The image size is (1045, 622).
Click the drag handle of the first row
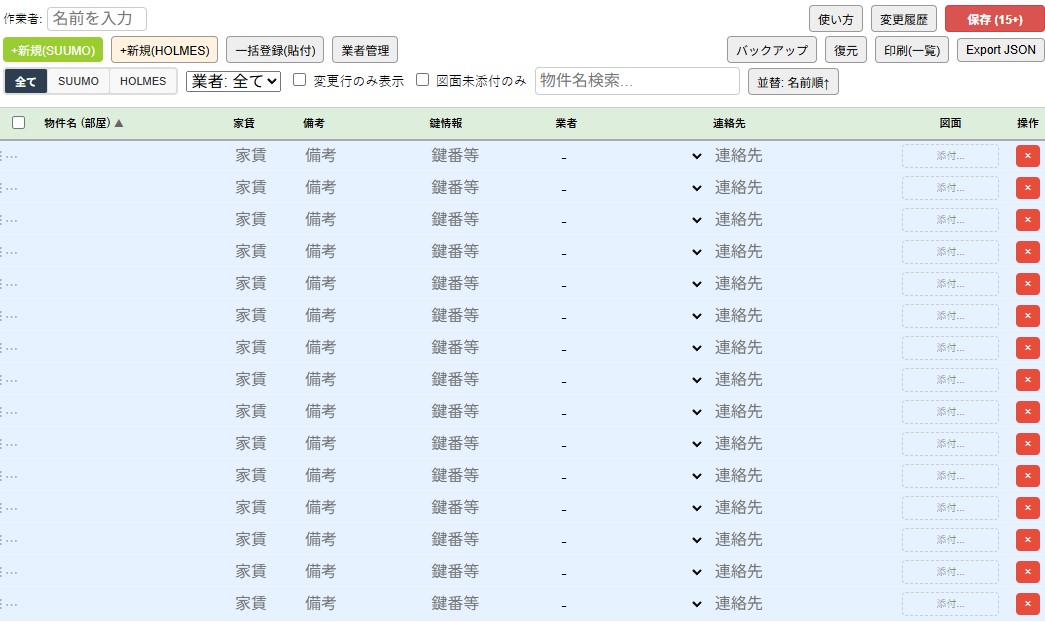tap(3, 156)
